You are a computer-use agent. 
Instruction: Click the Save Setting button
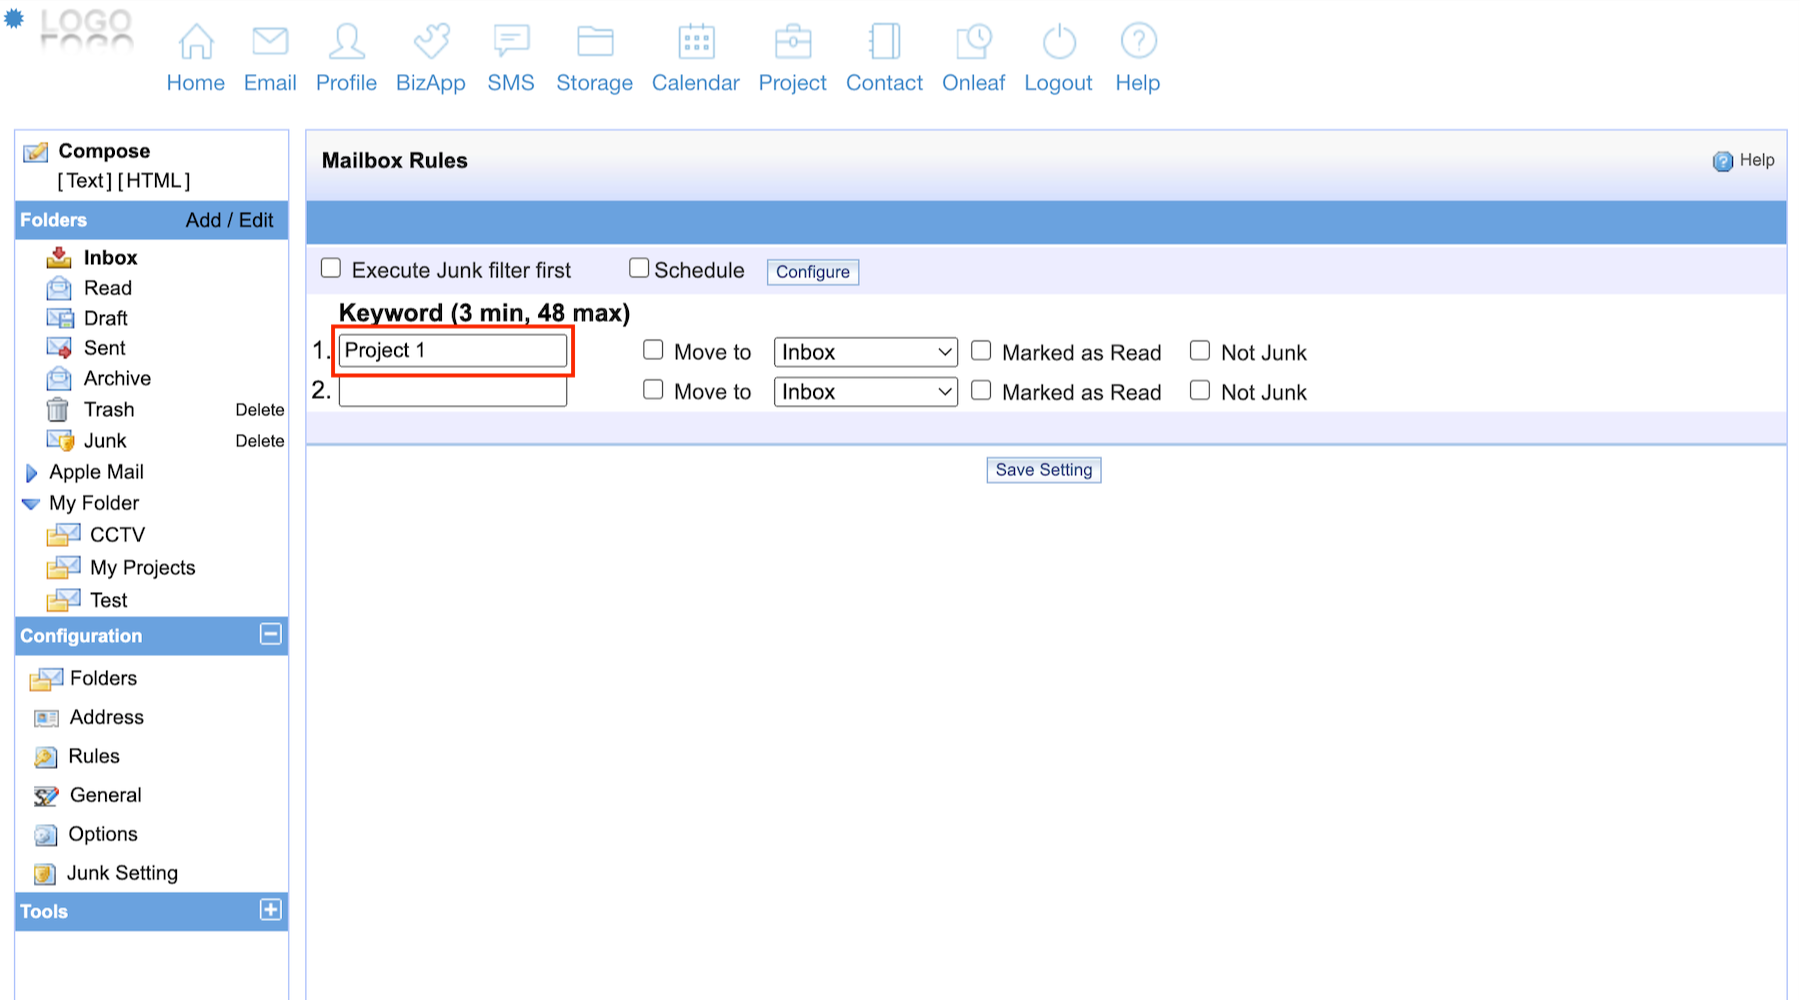tap(1043, 470)
